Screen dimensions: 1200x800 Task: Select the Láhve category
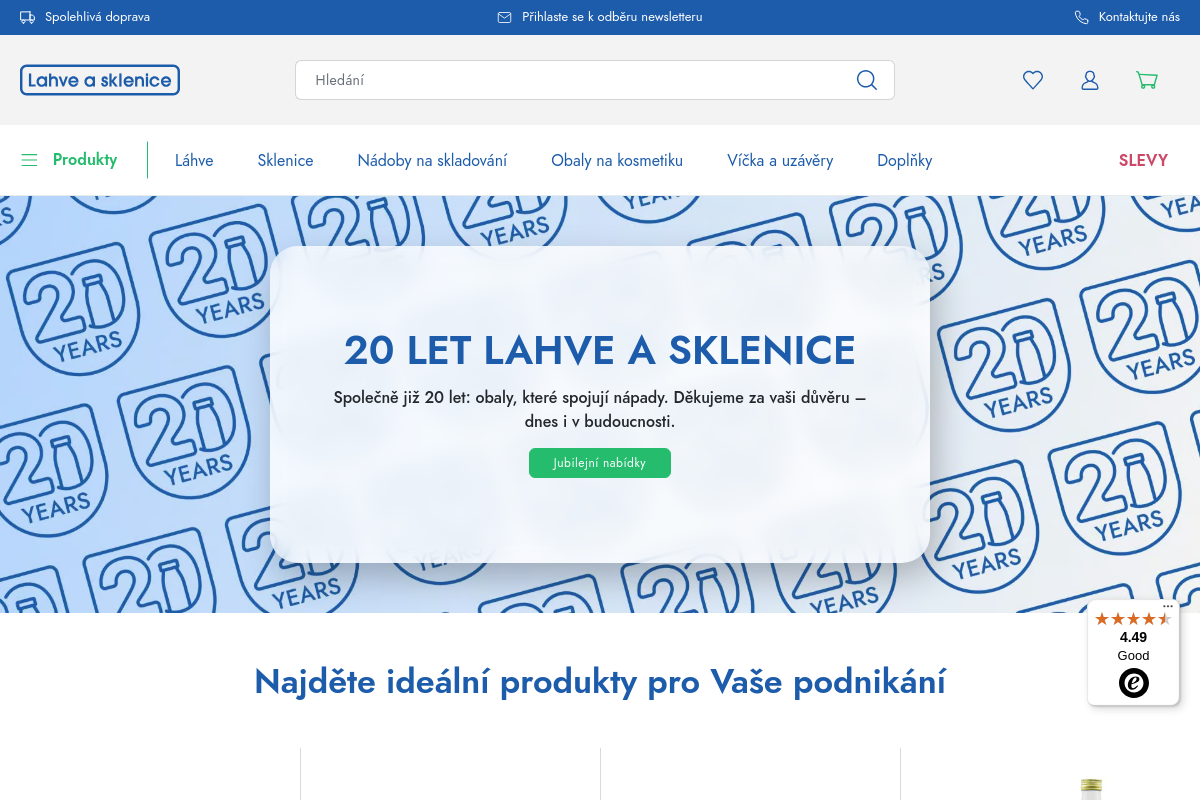tap(194, 160)
